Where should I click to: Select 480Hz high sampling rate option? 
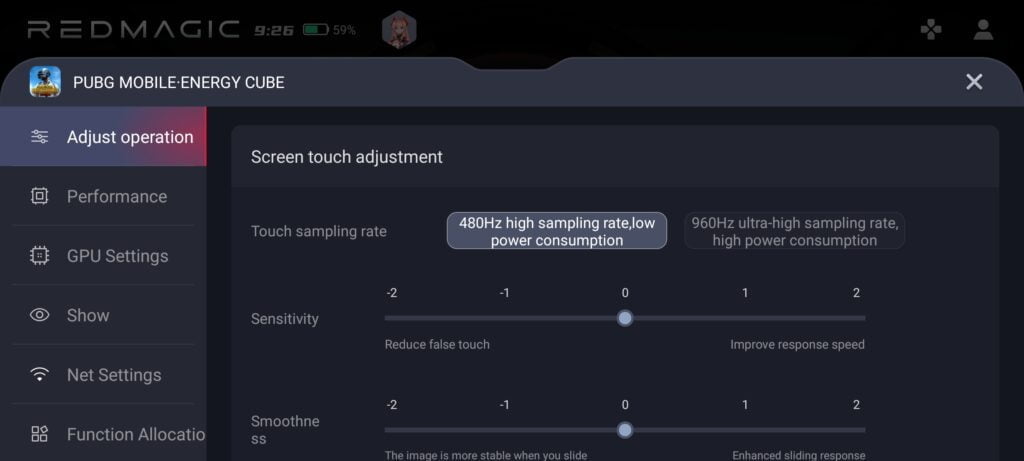click(557, 231)
